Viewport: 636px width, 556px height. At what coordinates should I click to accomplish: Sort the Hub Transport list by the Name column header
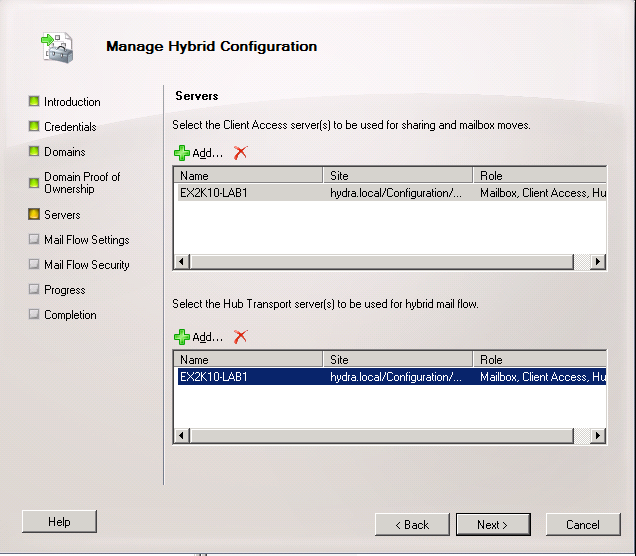249,360
